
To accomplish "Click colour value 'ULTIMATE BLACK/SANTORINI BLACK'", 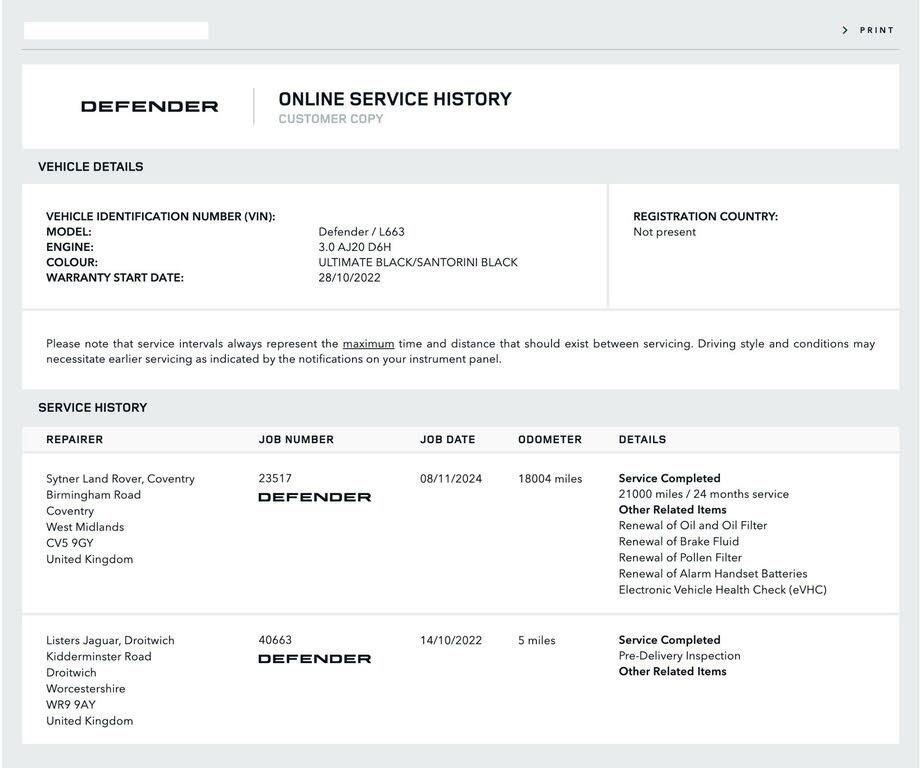I will [x=418, y=262].
